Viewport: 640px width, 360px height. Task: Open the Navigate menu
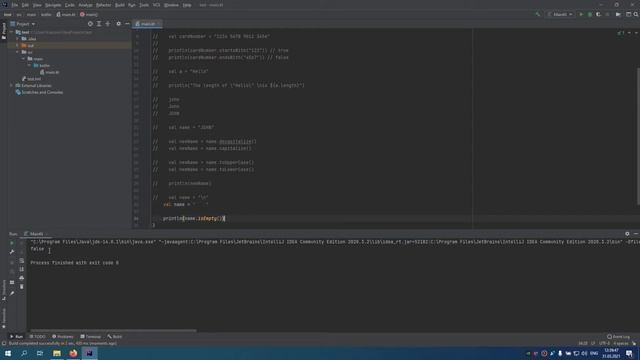click(53, 5)
